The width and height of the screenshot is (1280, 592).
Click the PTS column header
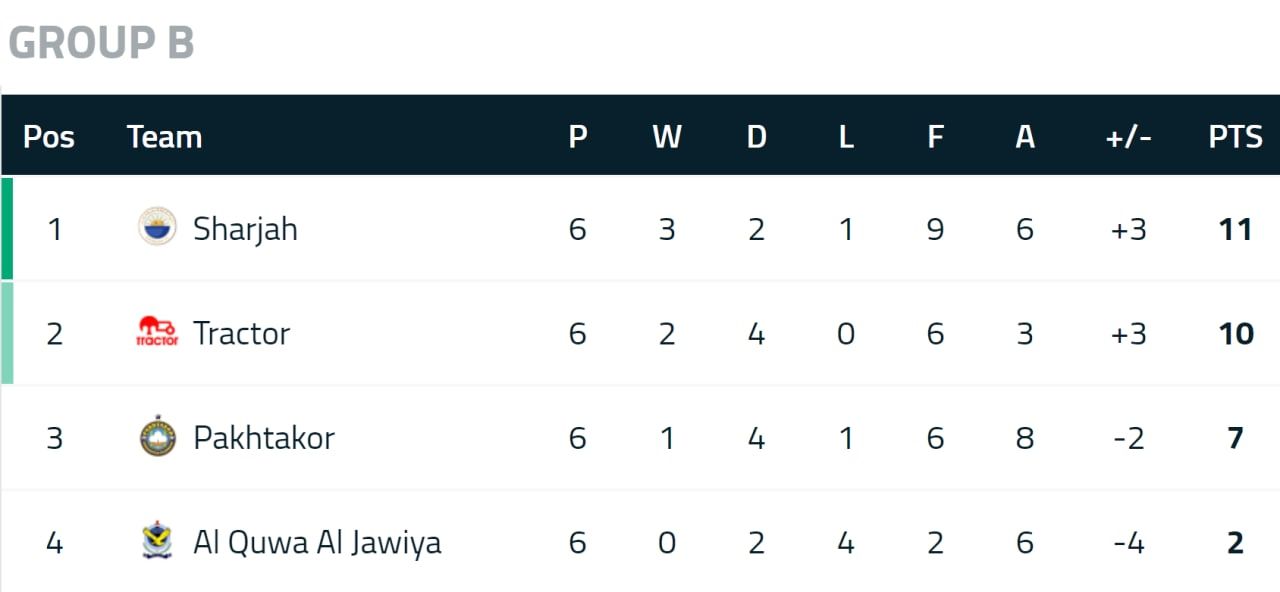(x=1235, y=136)
